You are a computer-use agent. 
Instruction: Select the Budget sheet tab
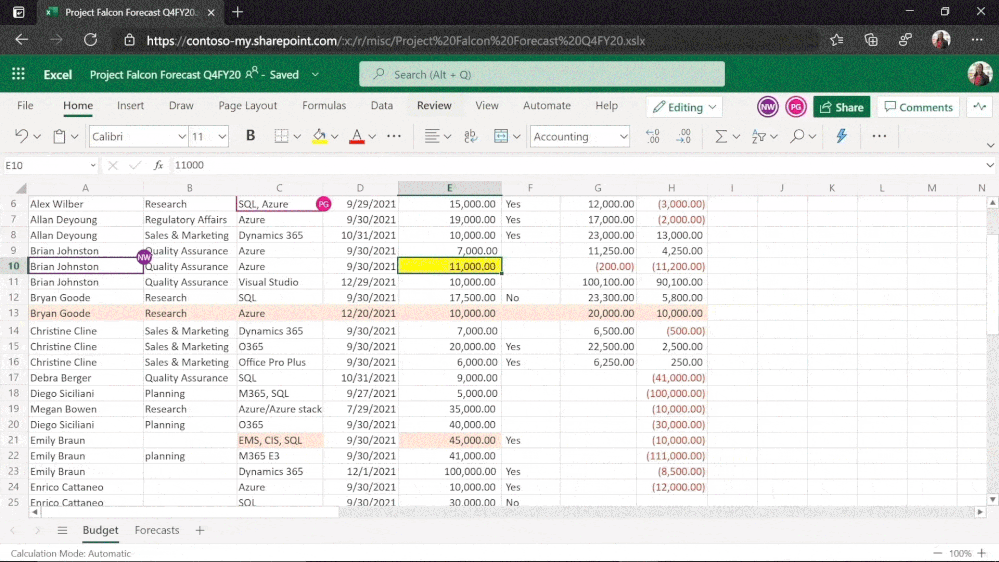coord(100,530)
